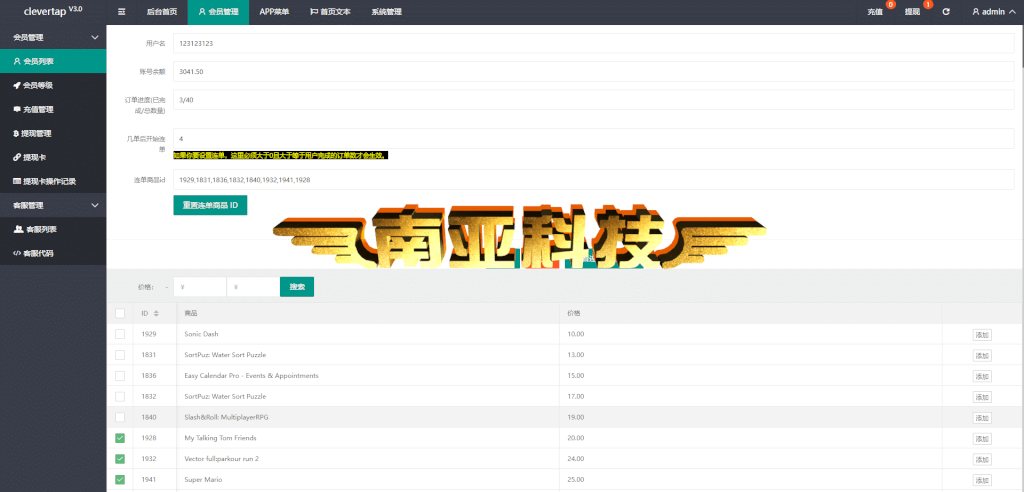
Task: Click the minimum price input
Action: [200, 287]
